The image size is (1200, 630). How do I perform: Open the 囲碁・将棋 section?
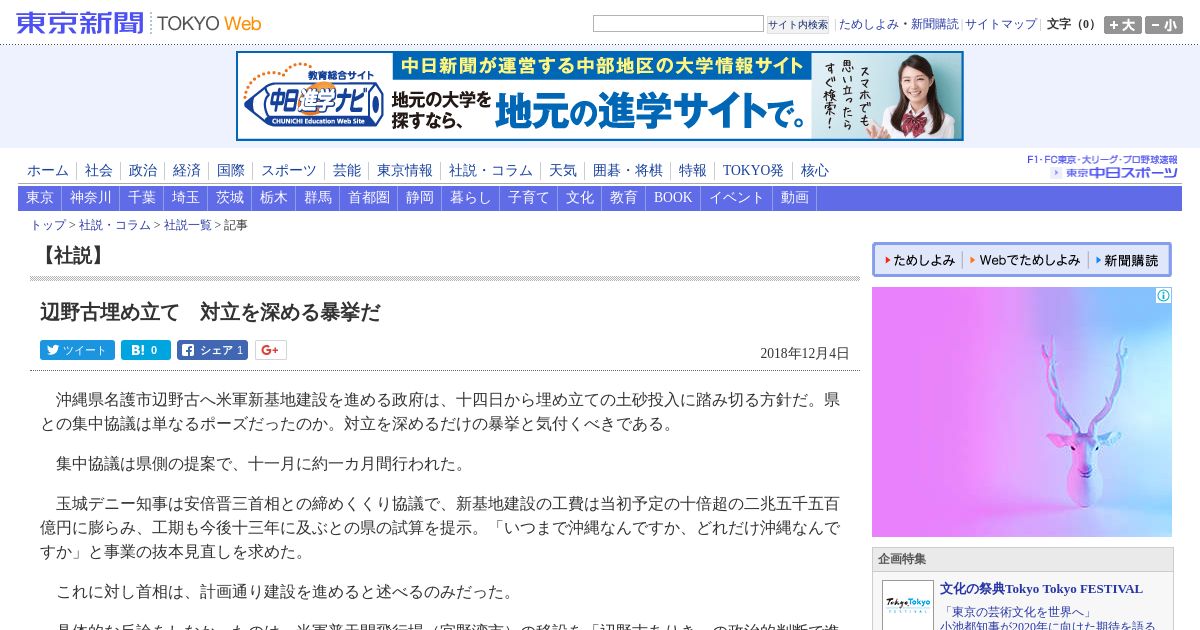pos(628,171)
